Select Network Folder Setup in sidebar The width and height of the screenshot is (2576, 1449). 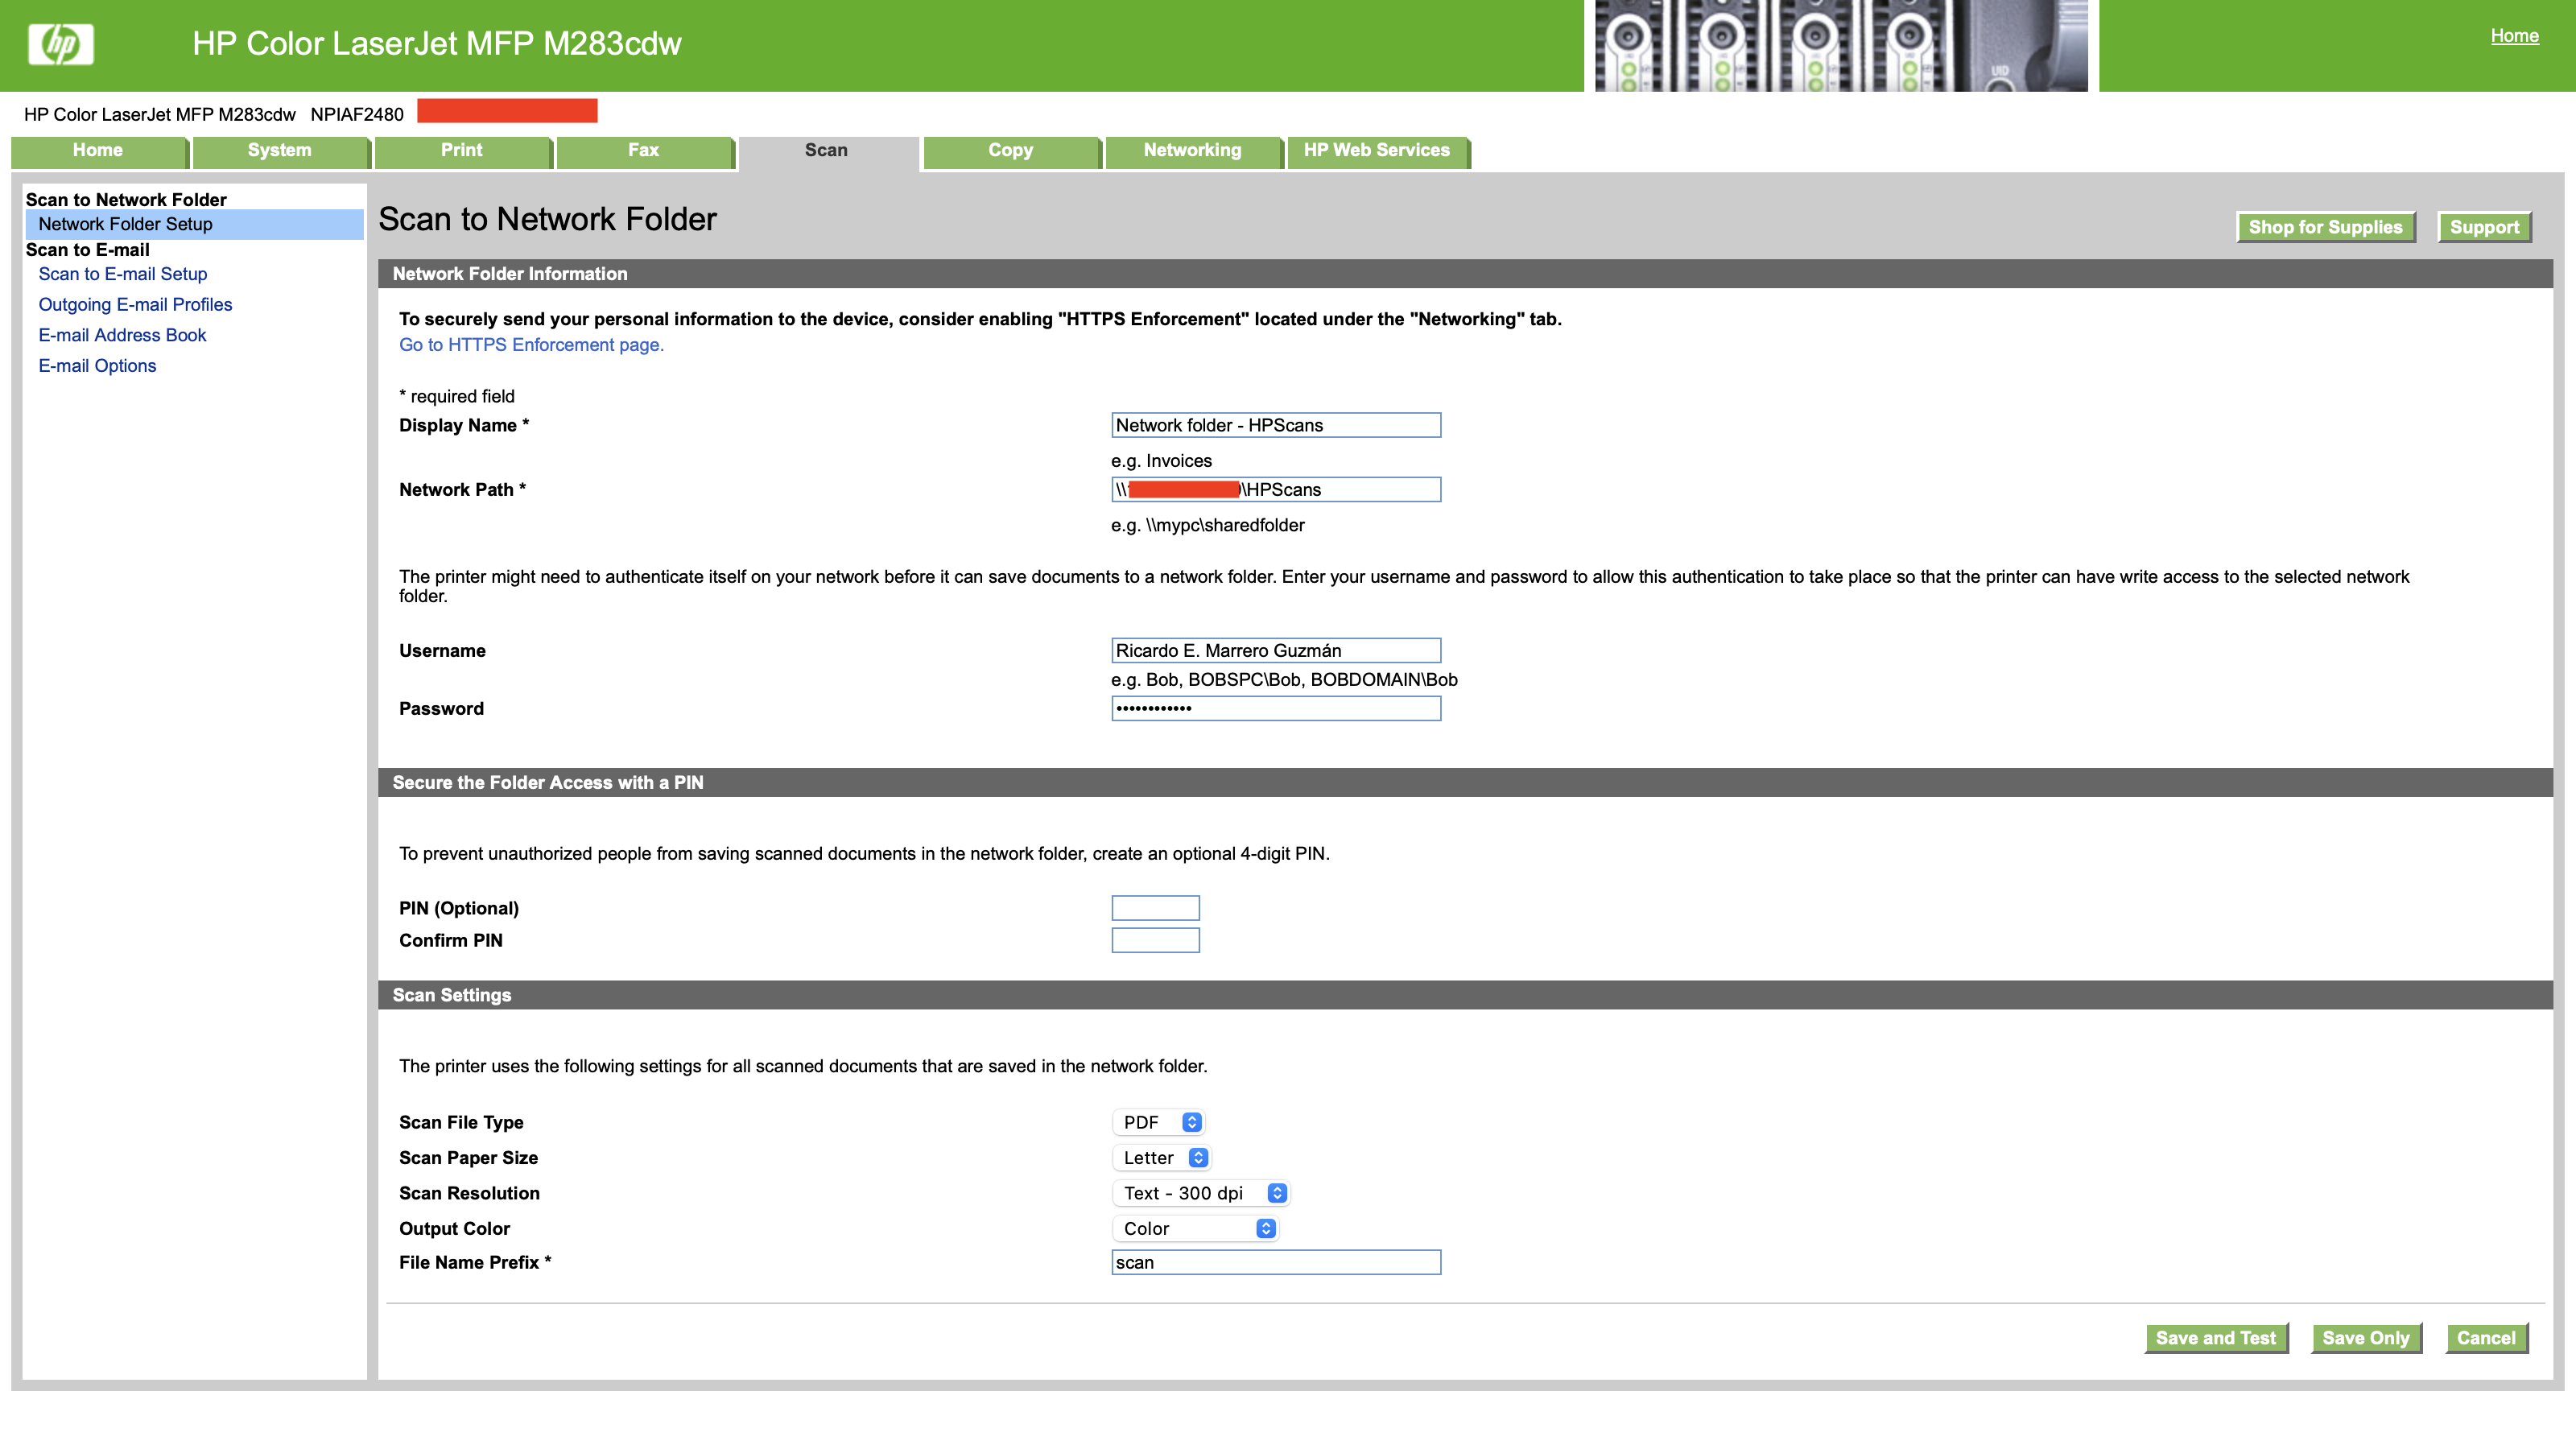(x=194, y=224)
